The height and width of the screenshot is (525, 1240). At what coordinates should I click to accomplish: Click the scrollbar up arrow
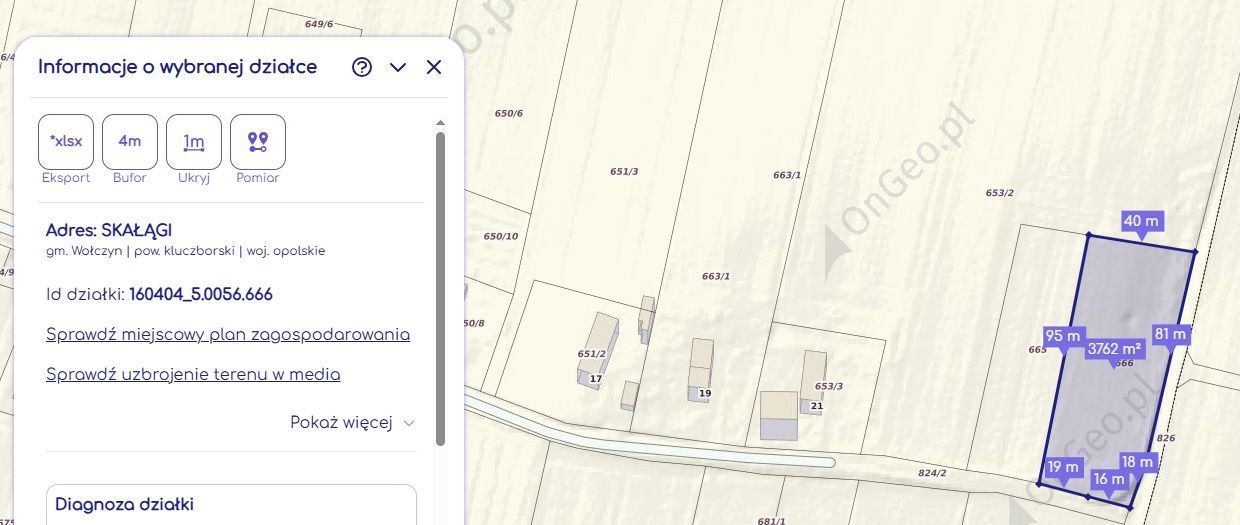[440, 123]
